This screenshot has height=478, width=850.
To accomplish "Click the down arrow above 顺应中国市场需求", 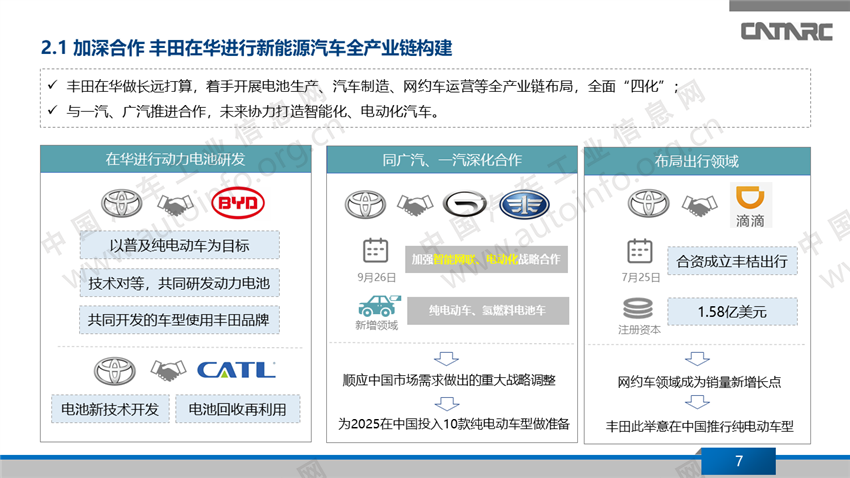I will tap(447, 358).
